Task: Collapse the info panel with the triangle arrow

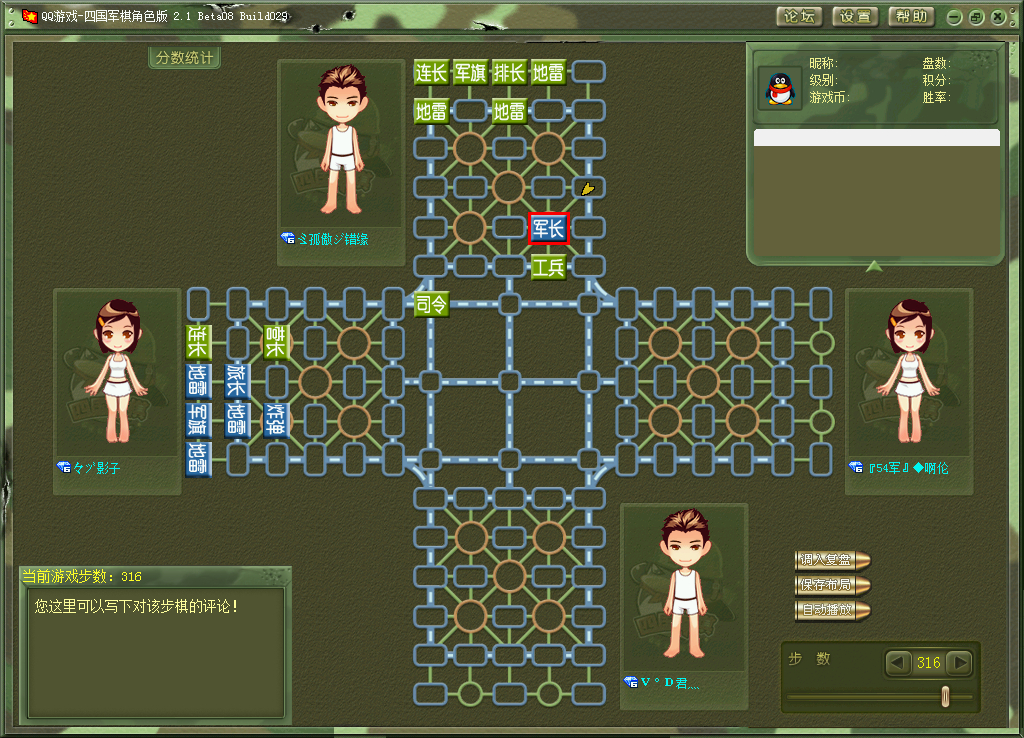Action: [x=874, y=266]
